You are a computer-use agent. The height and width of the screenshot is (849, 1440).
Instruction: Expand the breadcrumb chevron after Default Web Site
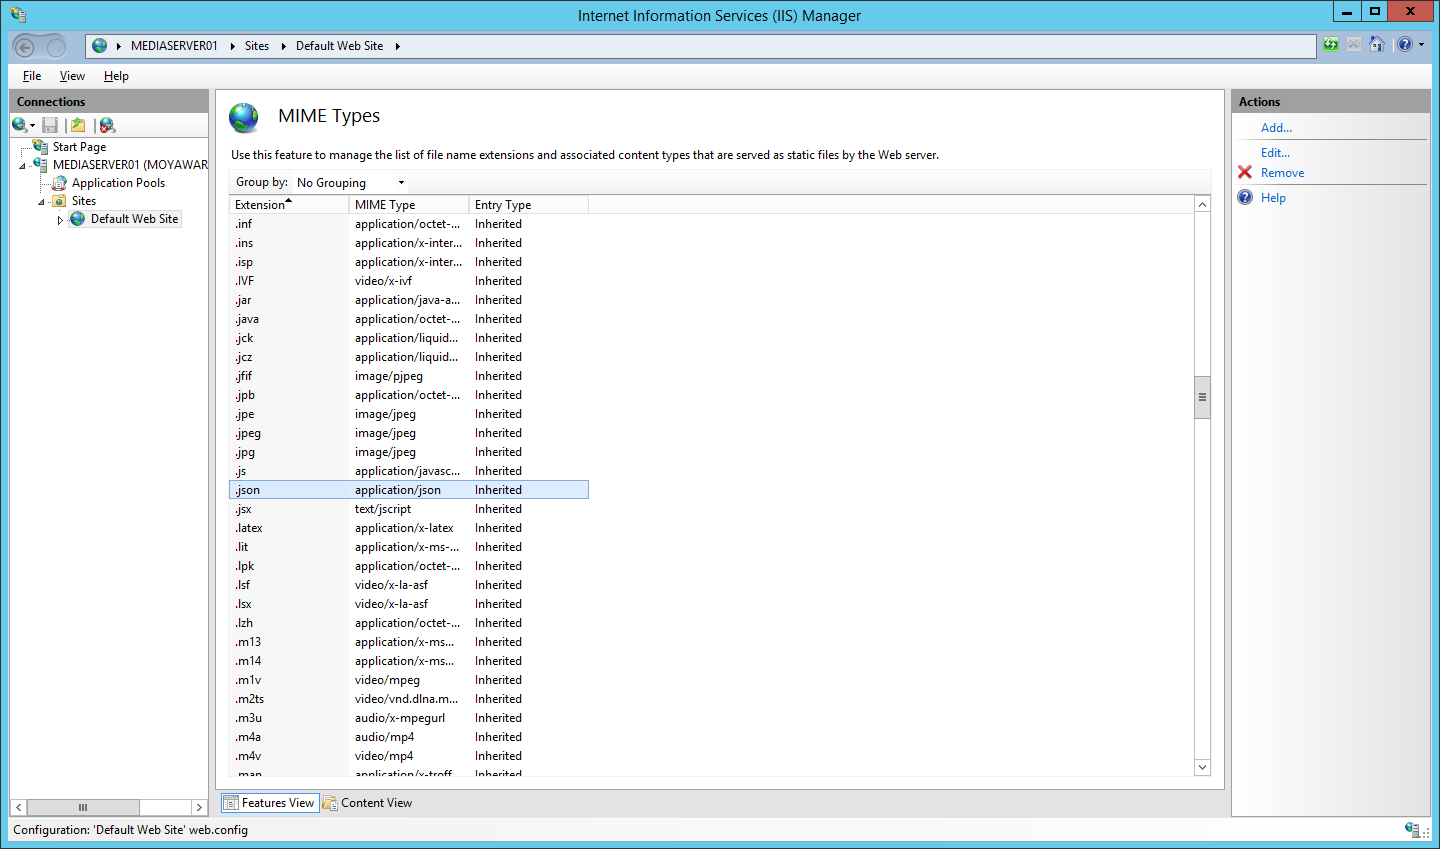pos(397,45)
